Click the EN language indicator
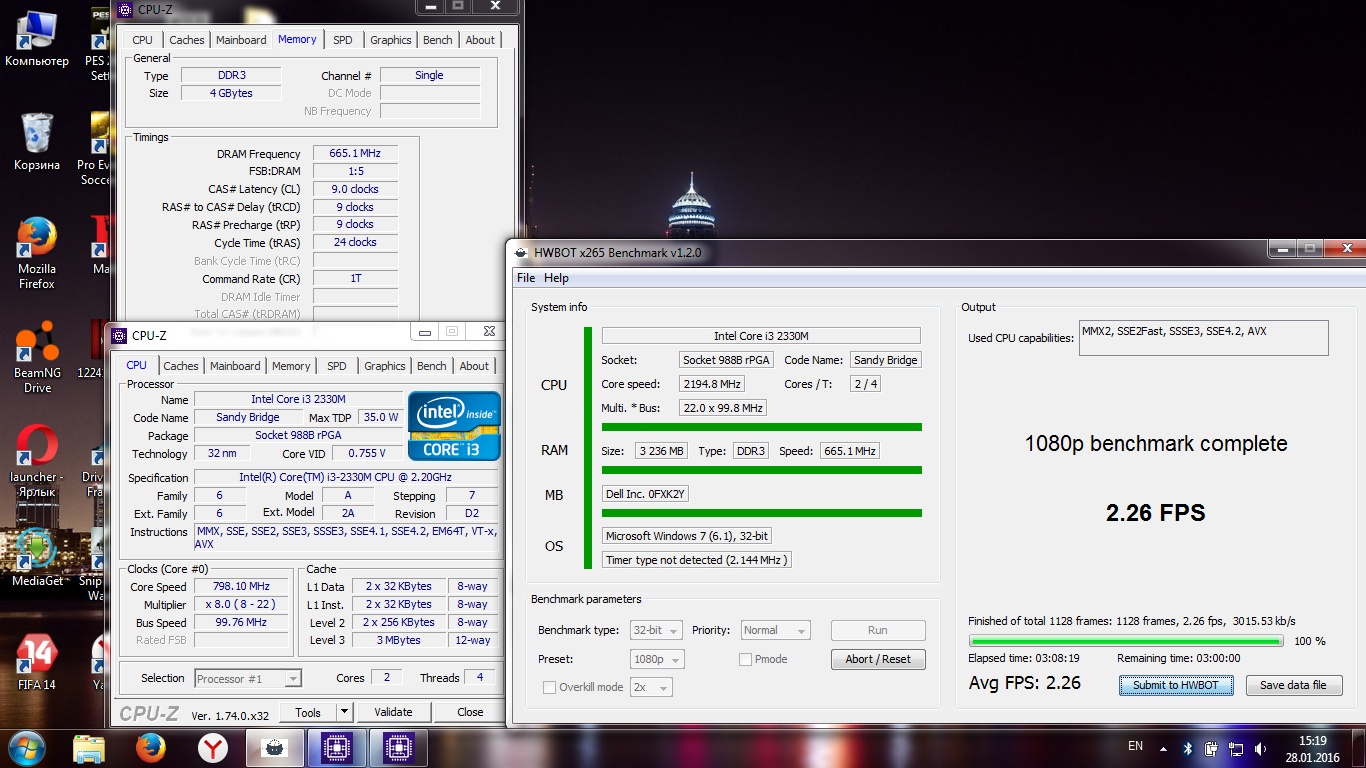Image resolution: width=1366 pixels, height=768 pixels. [1135, 746]
